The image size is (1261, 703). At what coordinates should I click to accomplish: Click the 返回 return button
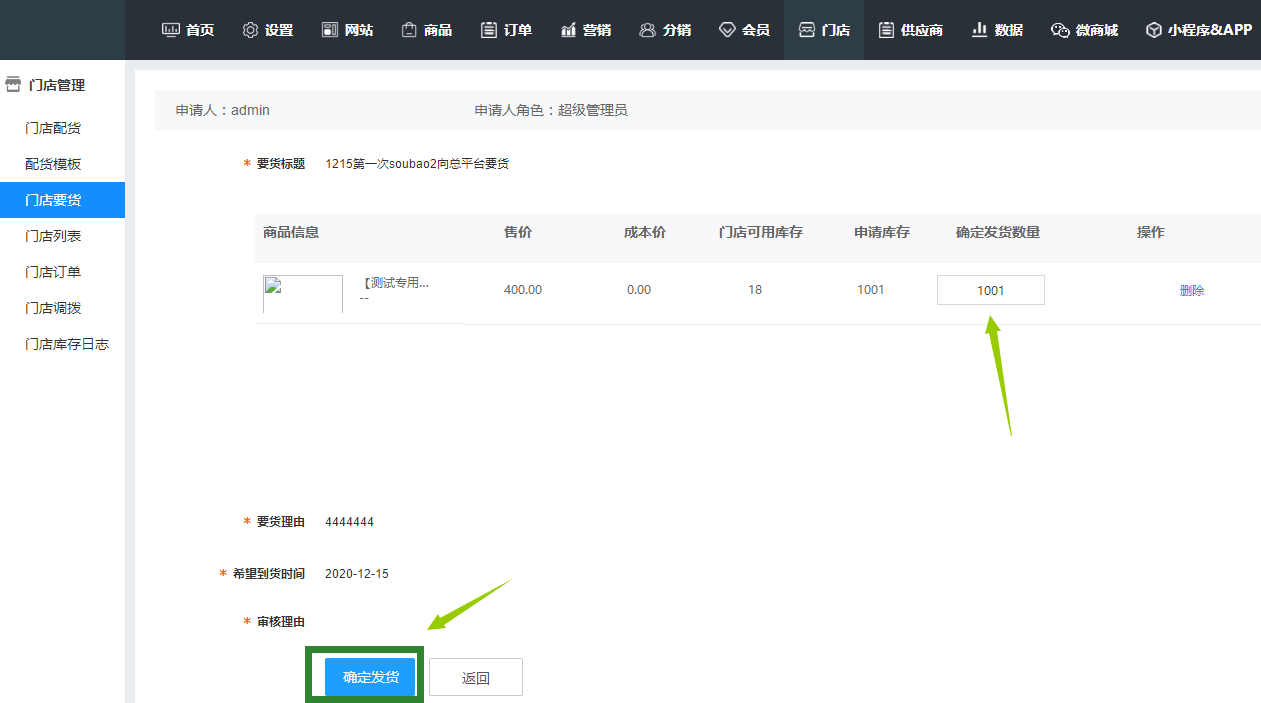click(475, 676)
